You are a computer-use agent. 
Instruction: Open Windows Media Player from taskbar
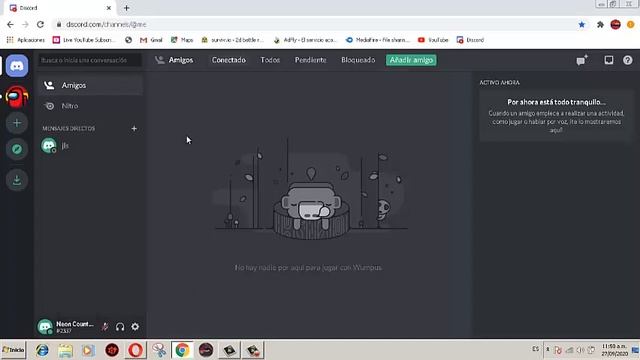(x=88, y=350)
